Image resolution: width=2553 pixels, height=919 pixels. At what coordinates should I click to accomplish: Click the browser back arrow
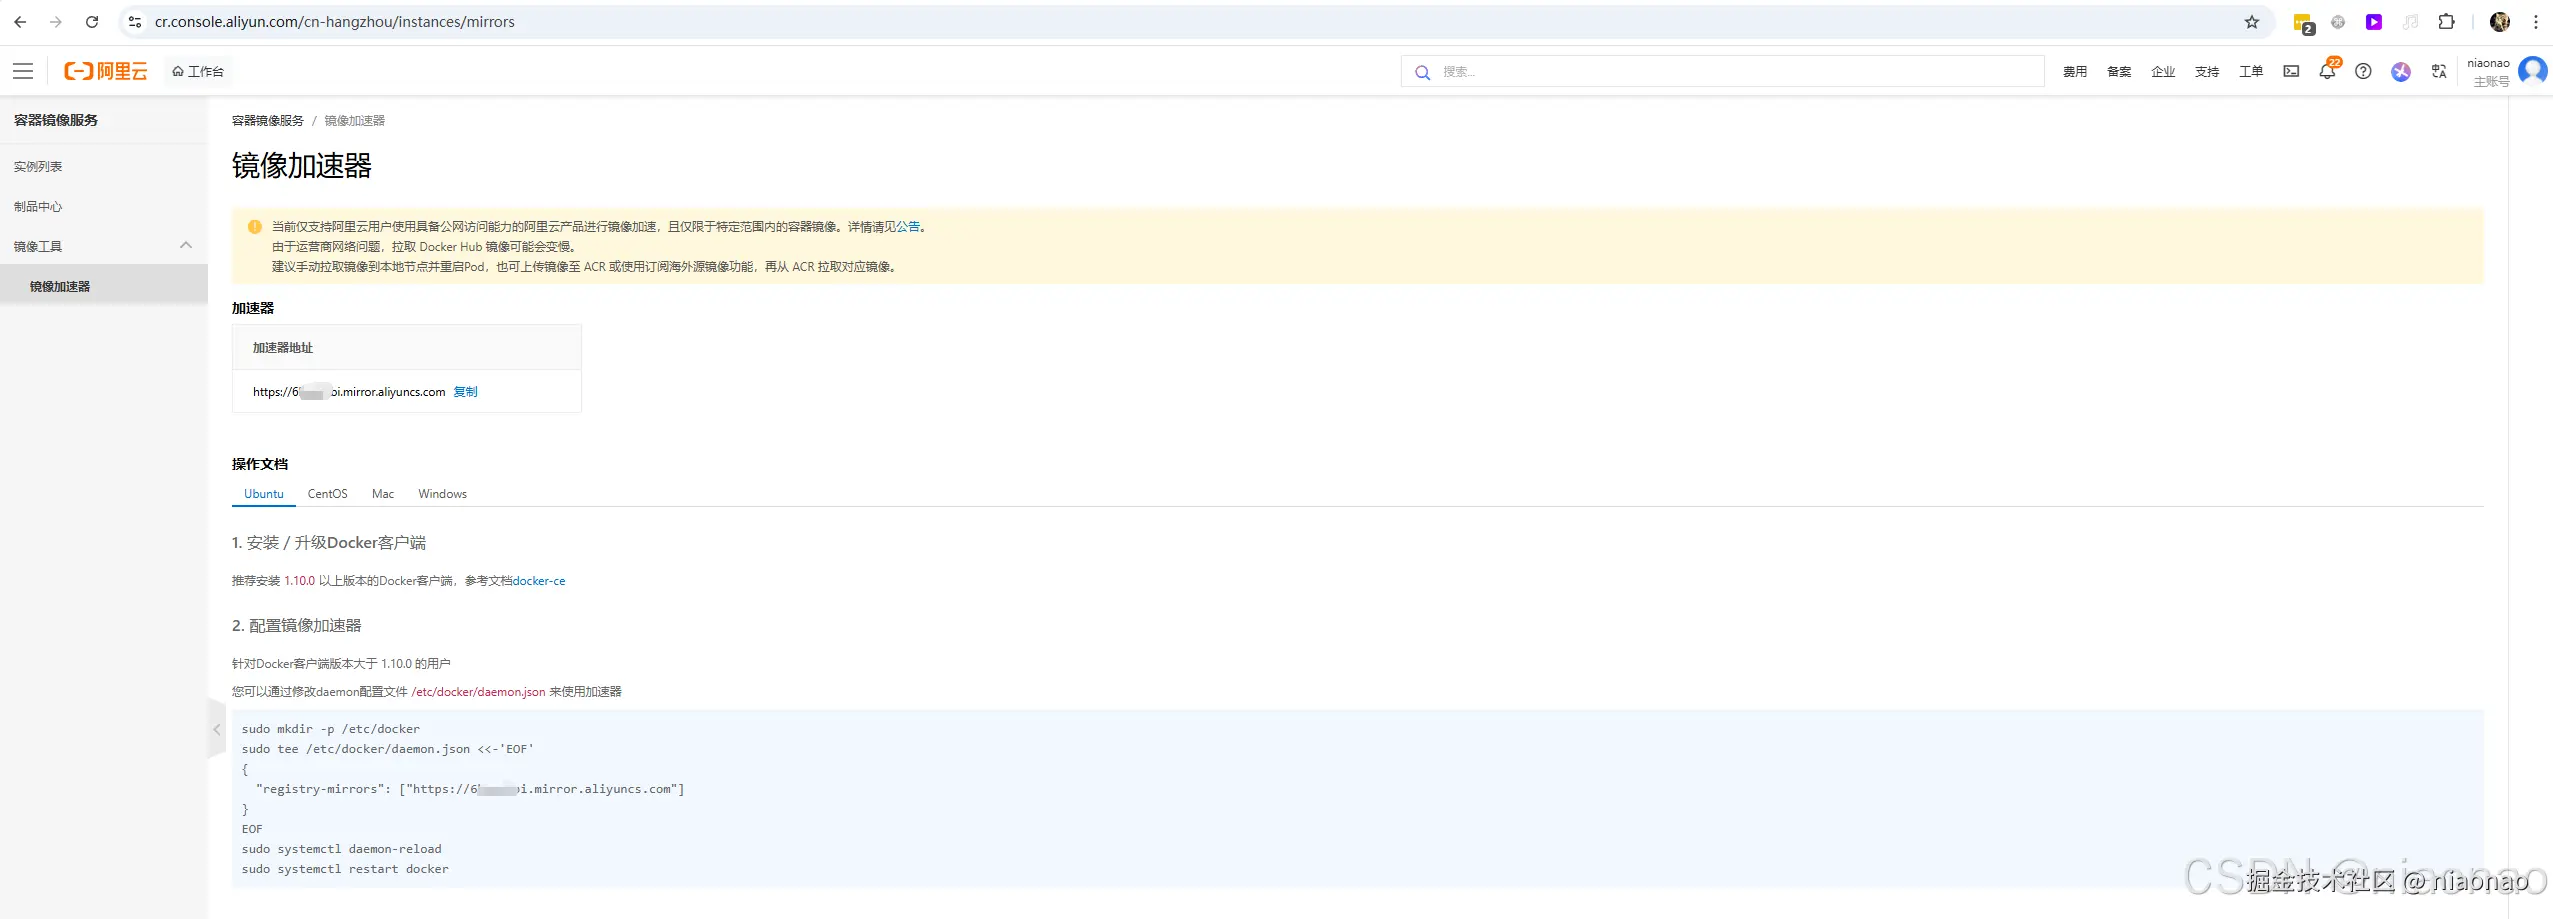click(20, 22)
